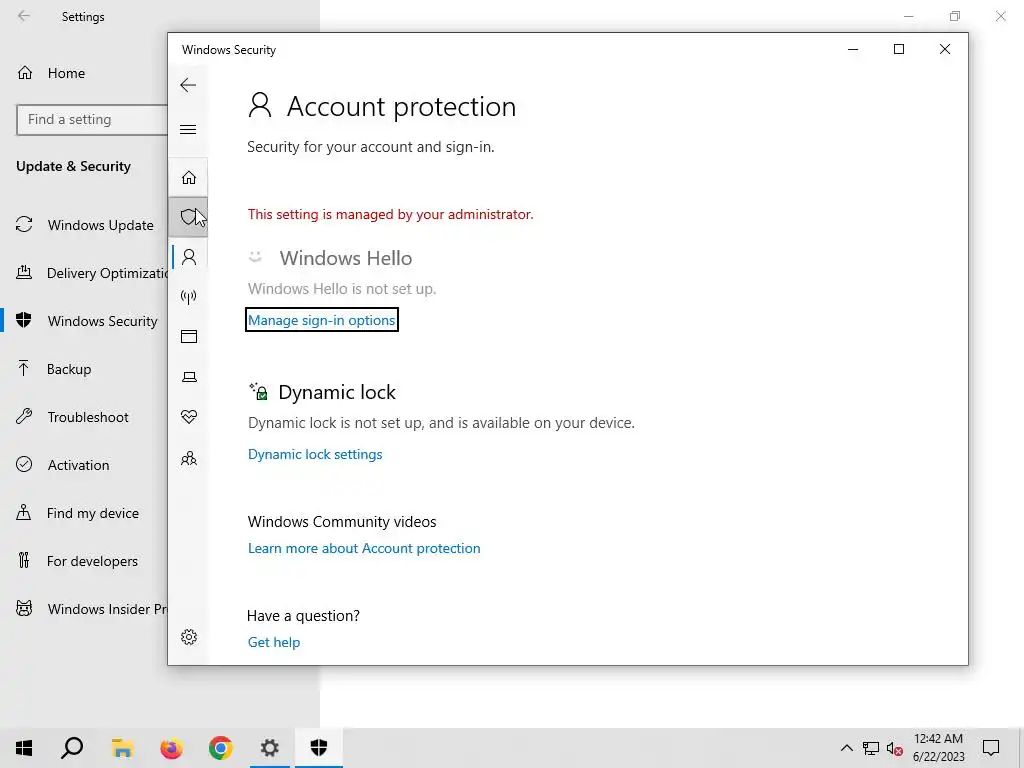Open Firewall & network protection icon
Image resolution: width=1024 pixels, height=768 pixels.
tap(189, 297)
